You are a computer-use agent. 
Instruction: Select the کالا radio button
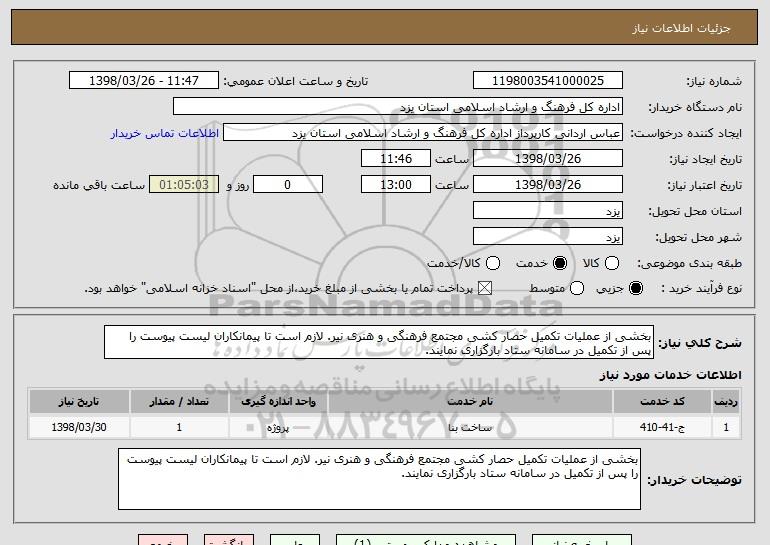coord(612,263)
